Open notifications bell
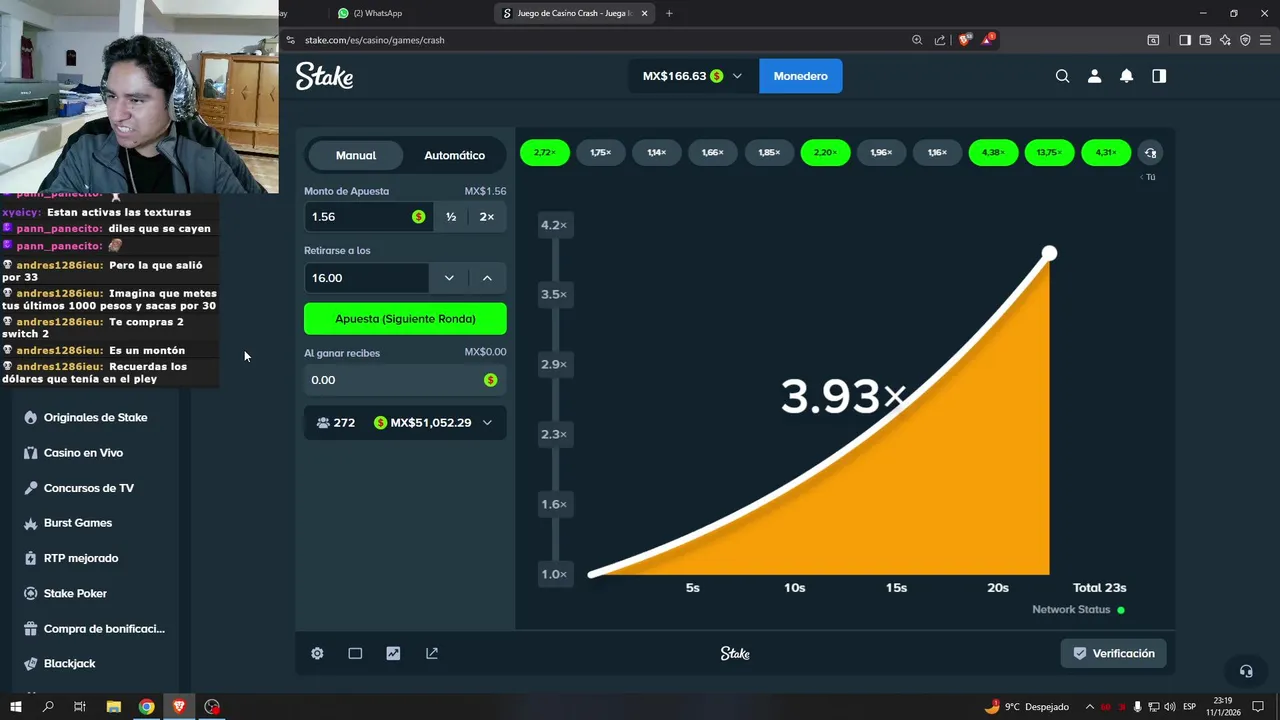 pos(1126,76)
